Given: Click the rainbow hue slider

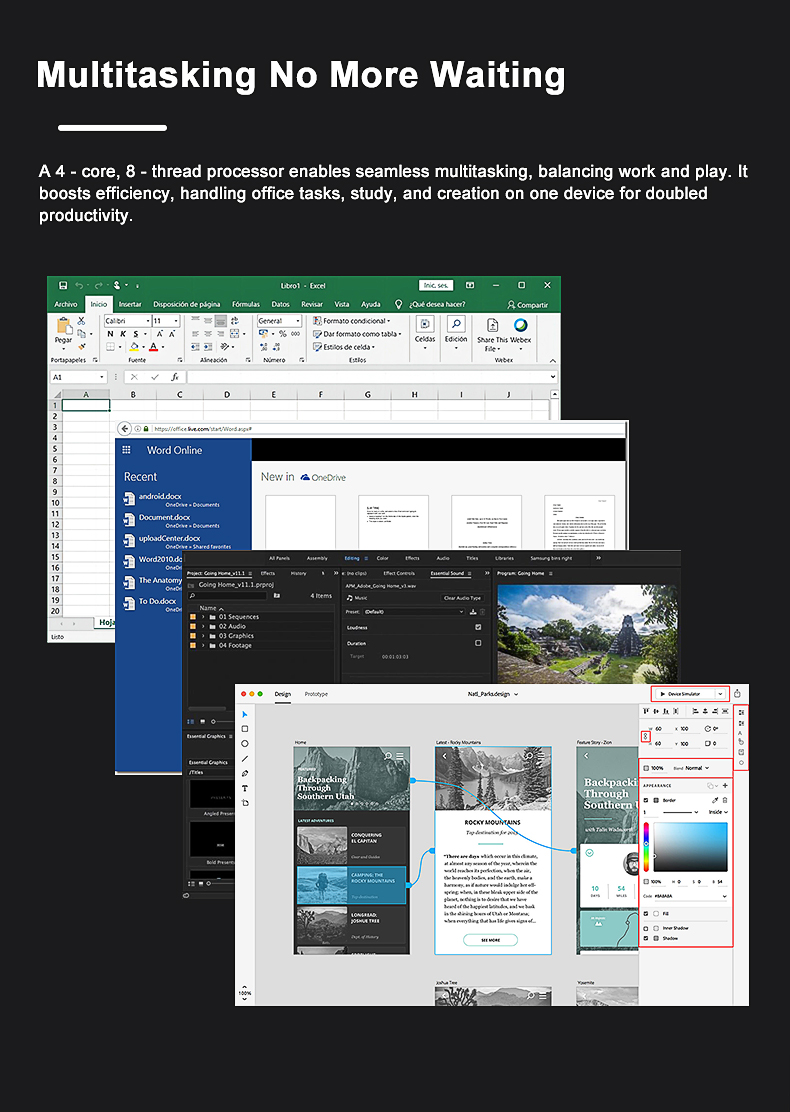Looking at the screenshot, I should [646, 847].
